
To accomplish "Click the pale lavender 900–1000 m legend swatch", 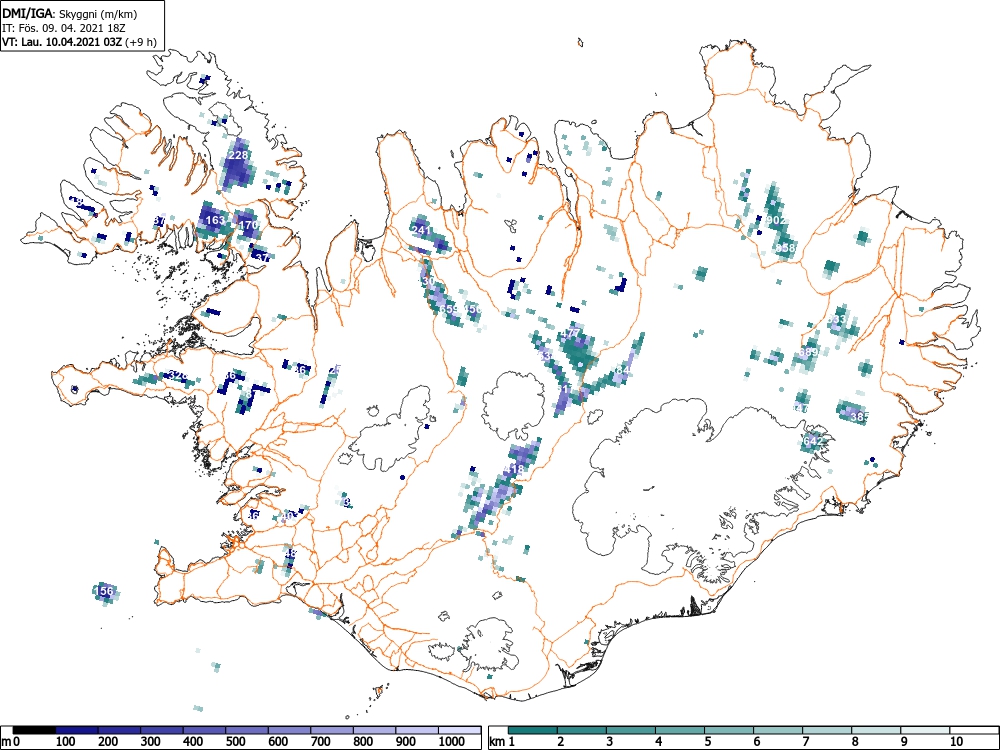I will tap(417, 730).
